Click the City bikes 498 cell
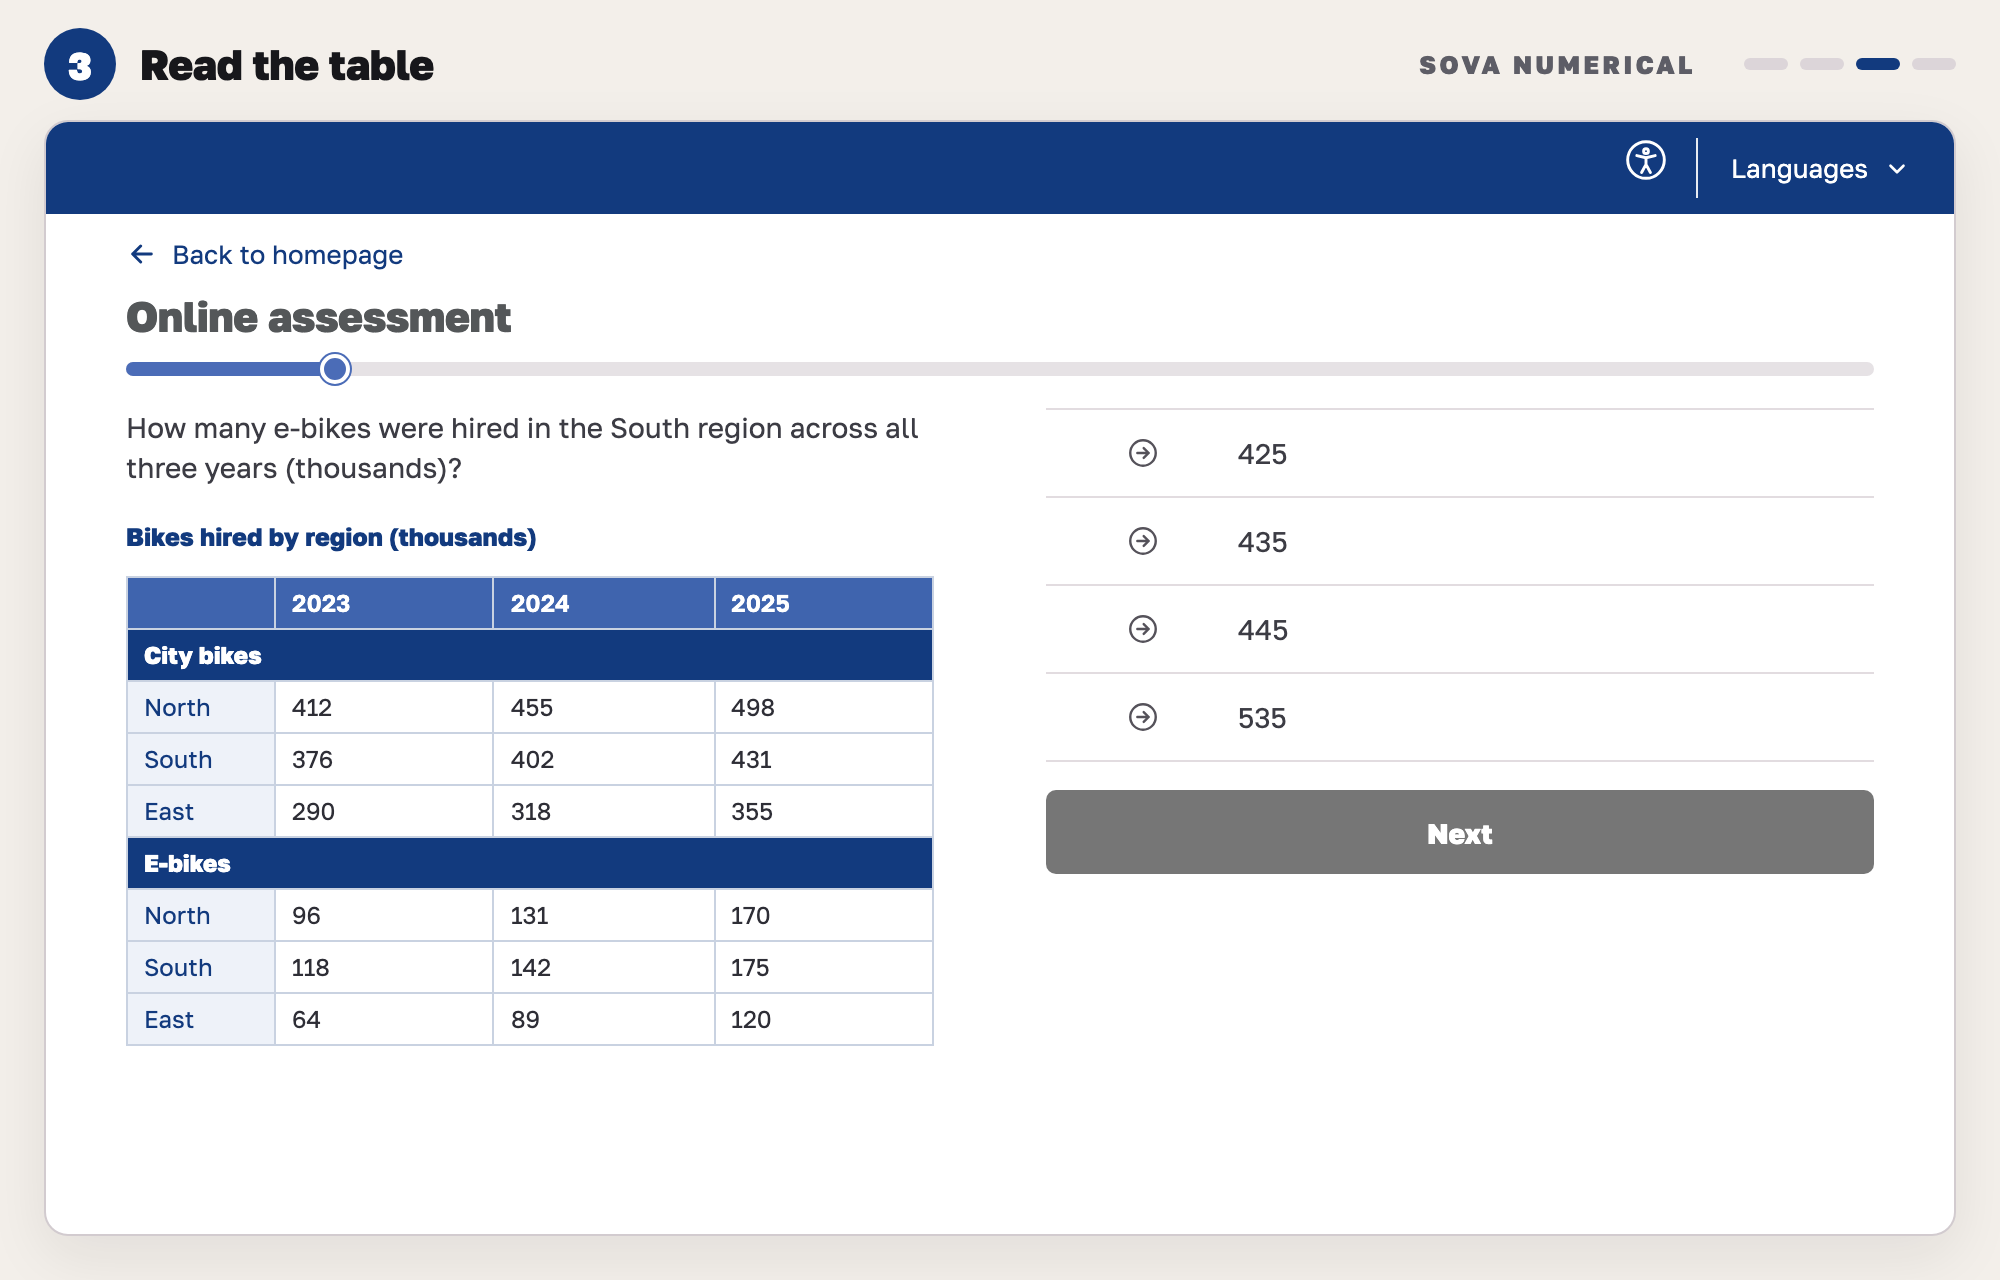This screenshot has height=1280, width=2000. pos(824,707)
